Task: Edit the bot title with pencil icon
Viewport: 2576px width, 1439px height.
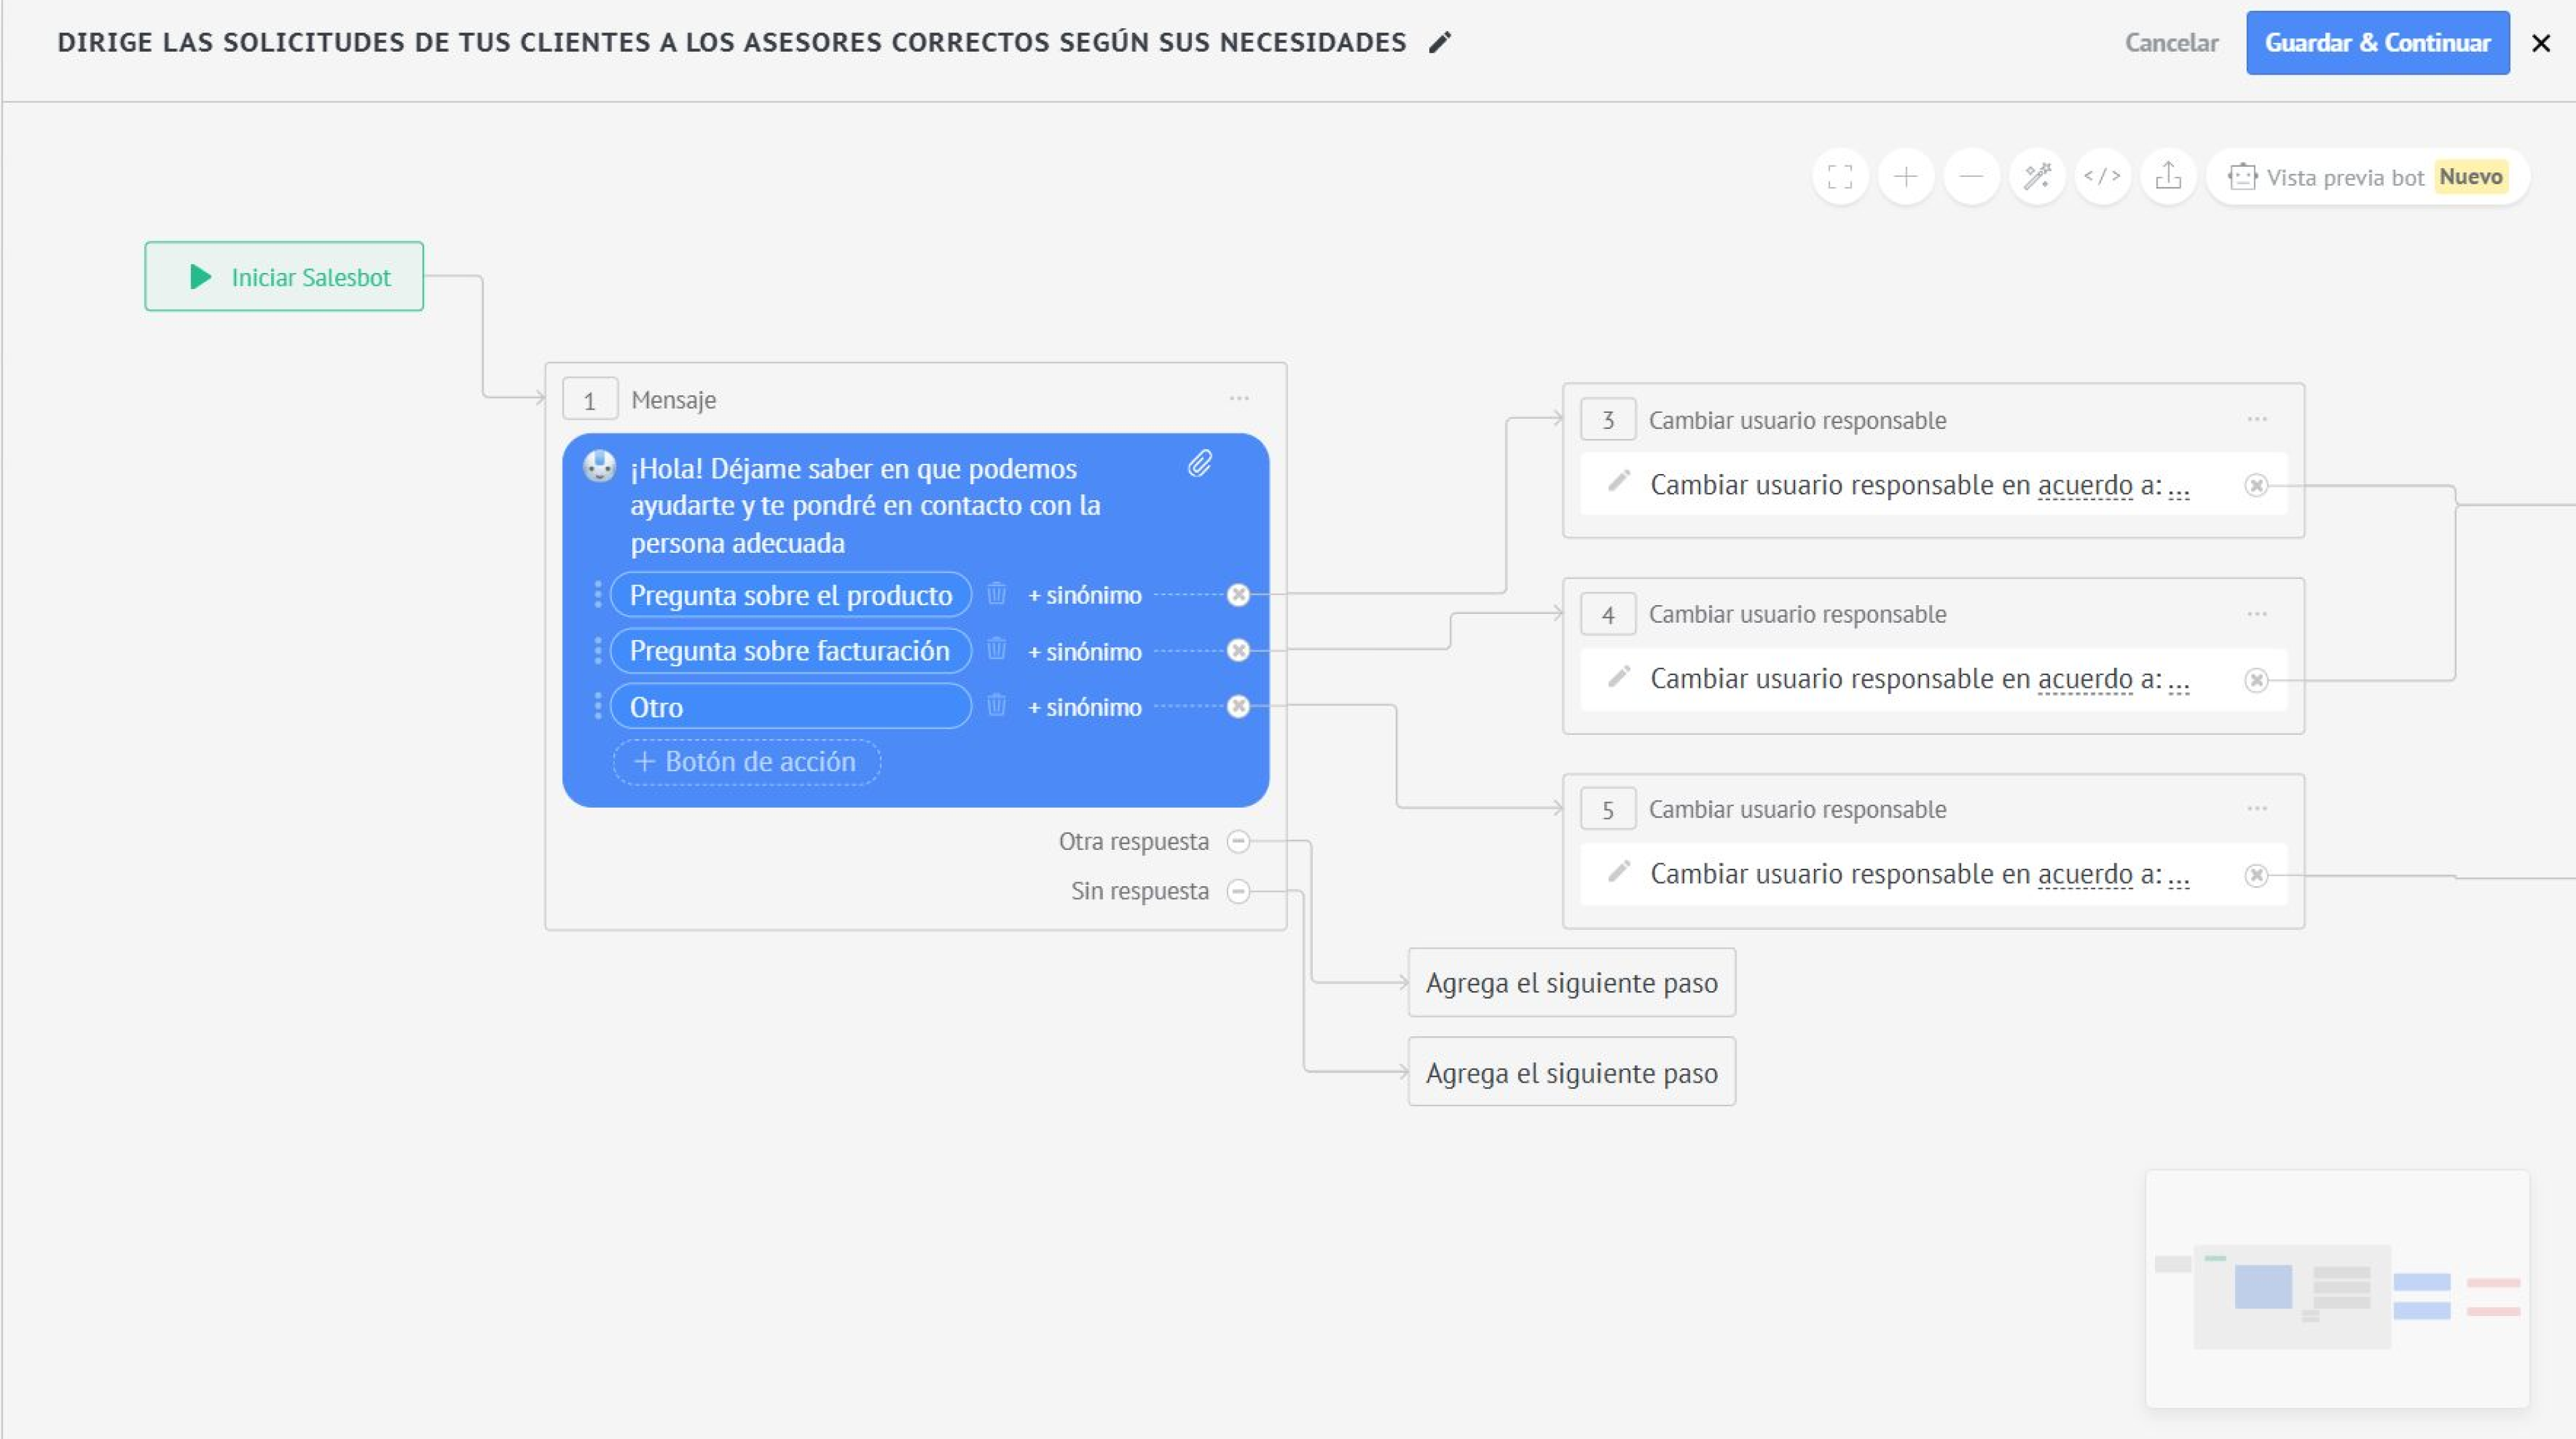Action: [1440, 43]
